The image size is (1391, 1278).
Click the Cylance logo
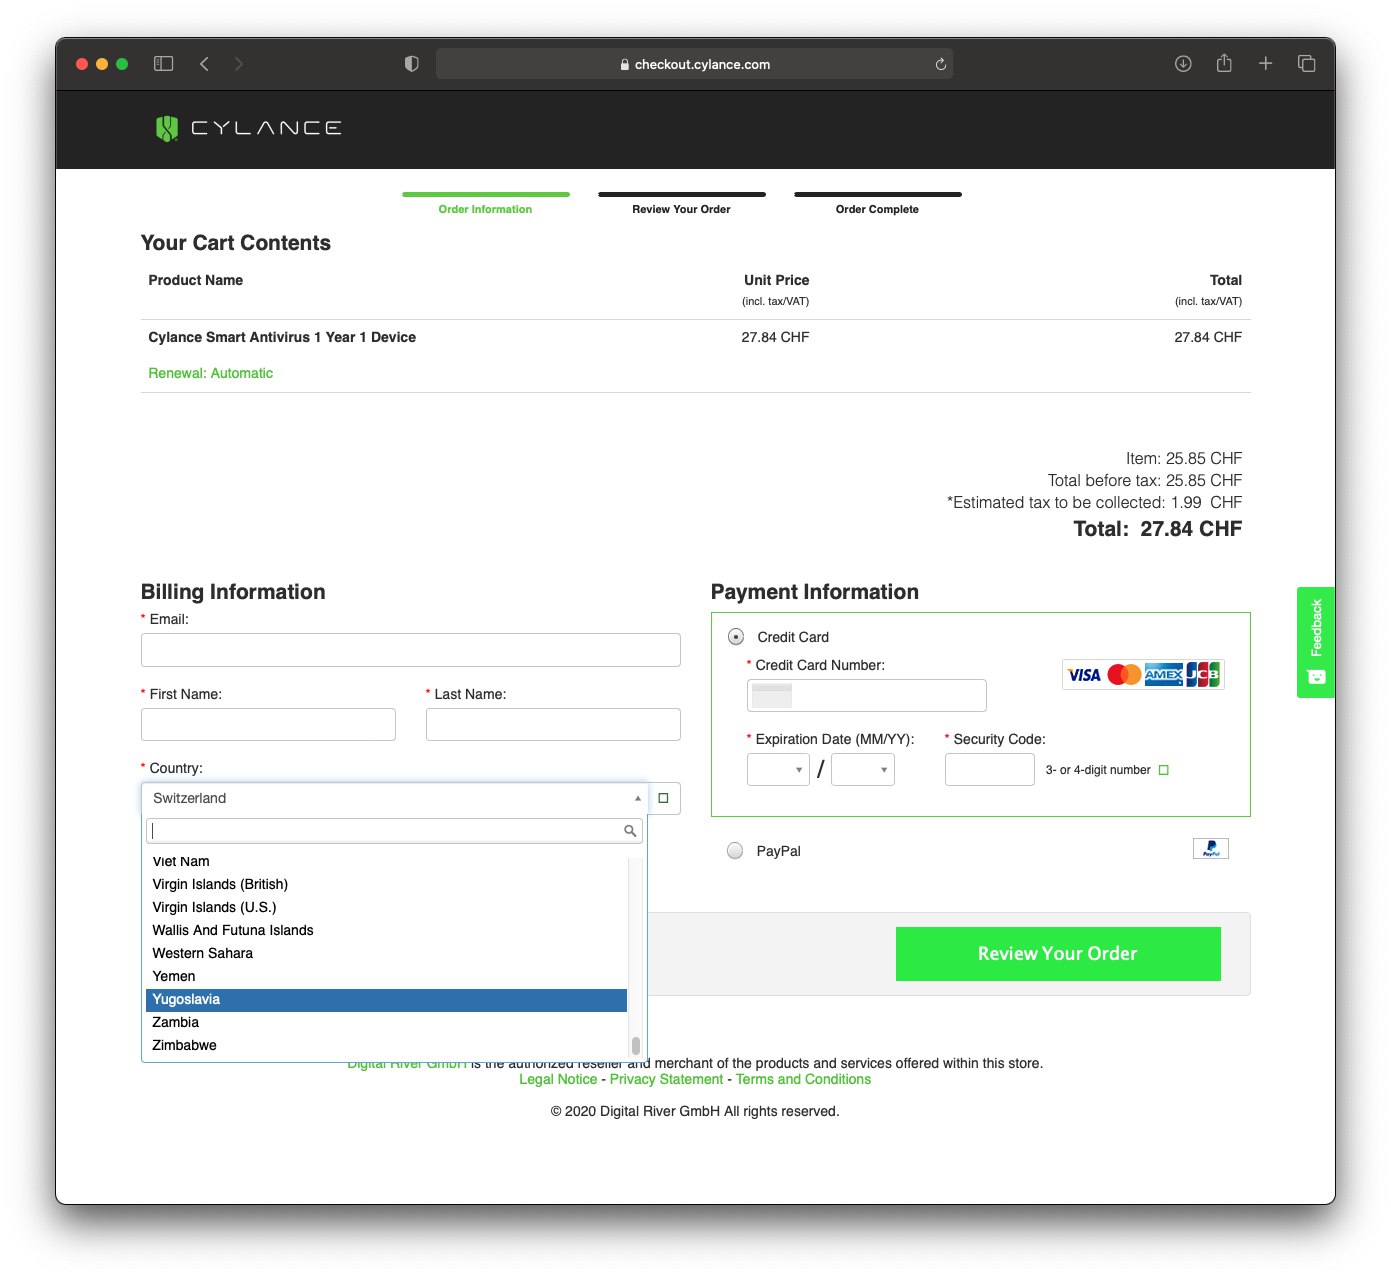tap(248, 128)
